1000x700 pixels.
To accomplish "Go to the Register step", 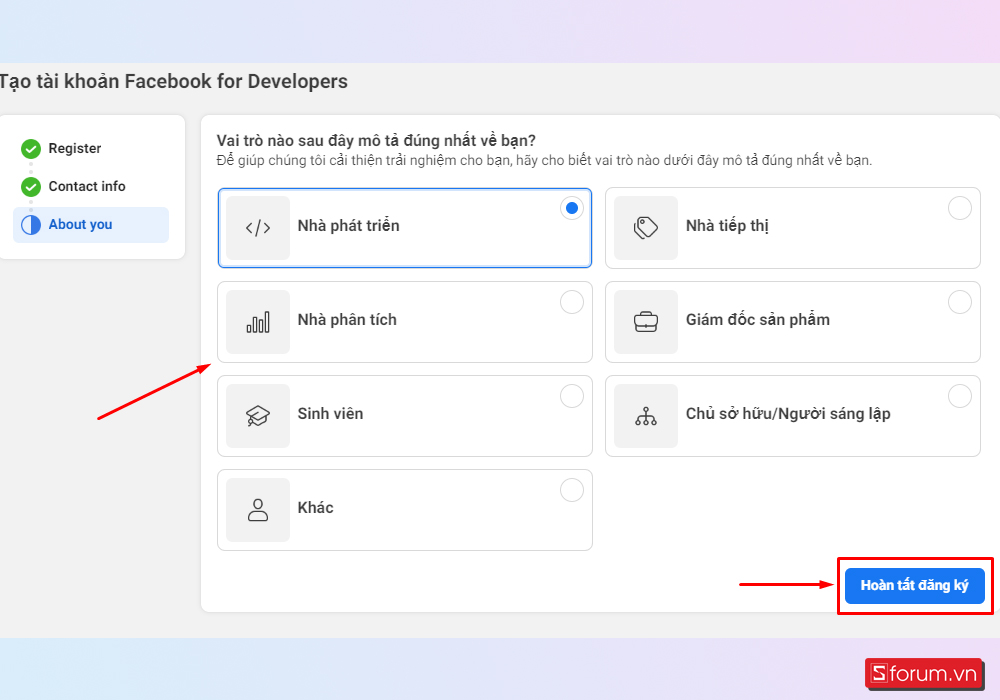I will tap(75, 149).
